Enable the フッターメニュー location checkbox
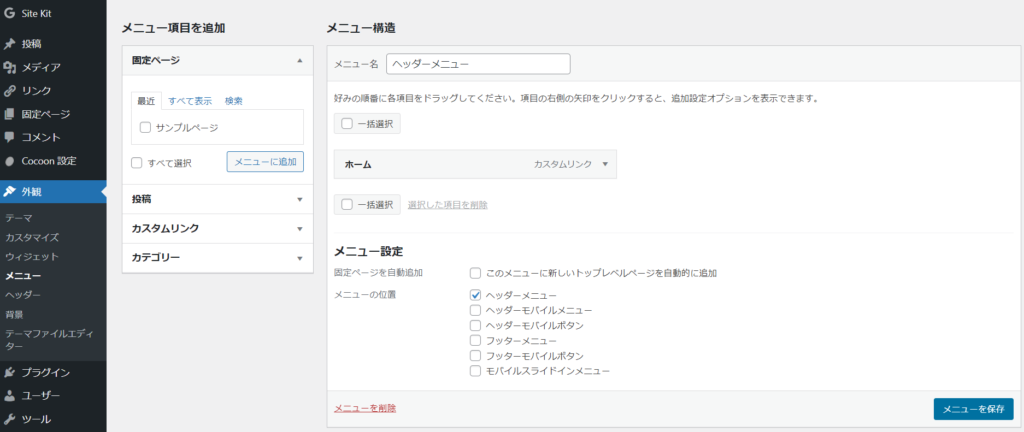This screenshot has height=432, width=1024. (476, 341)
